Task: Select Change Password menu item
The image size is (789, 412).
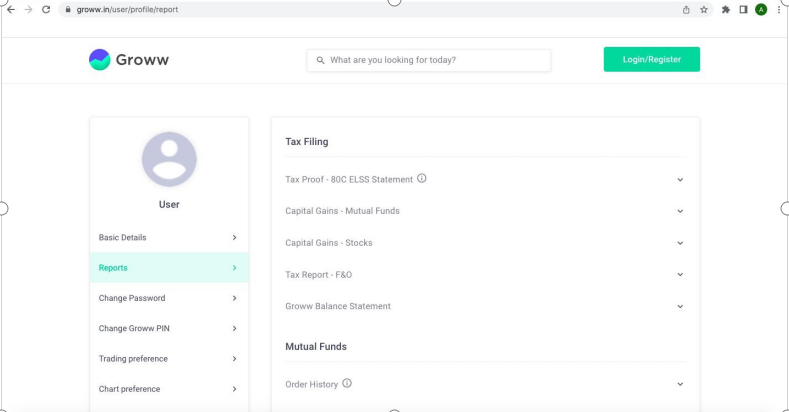Action: pyautogui.click(x=169, y=298)
